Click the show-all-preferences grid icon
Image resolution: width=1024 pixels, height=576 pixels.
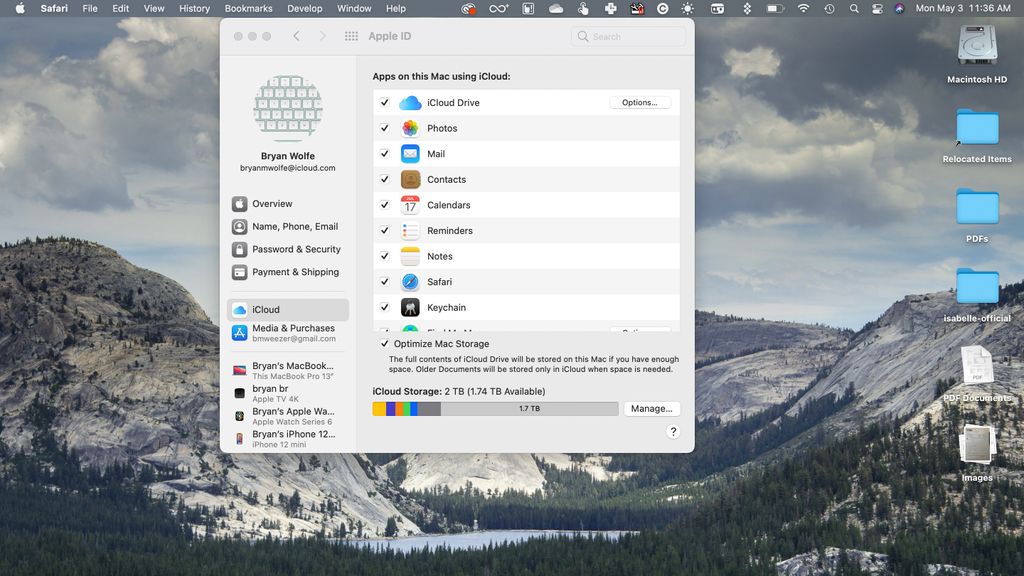[x=351, y=35]
